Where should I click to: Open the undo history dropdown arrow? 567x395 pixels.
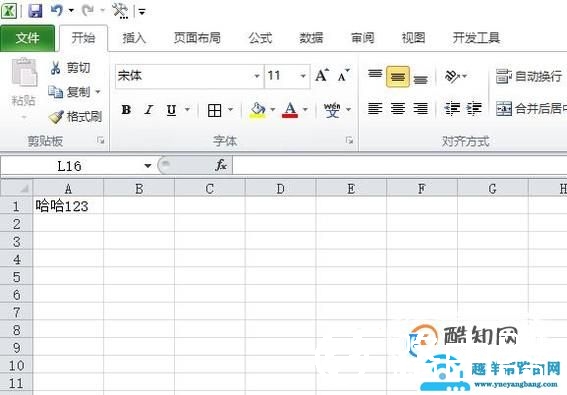click(x=71, y=10)
